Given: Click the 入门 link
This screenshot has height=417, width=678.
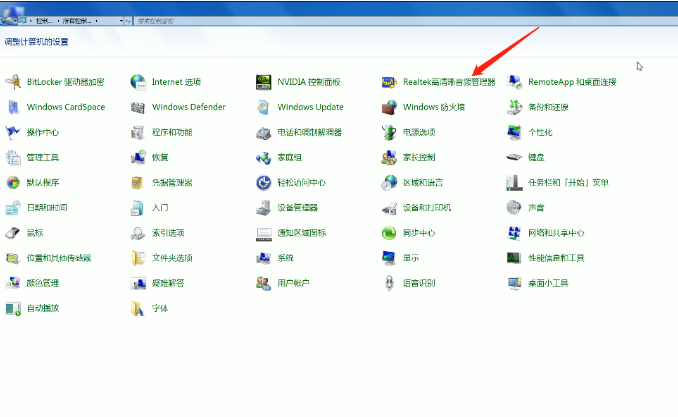Looking at the screenshot, I should (x=160, y=208).
